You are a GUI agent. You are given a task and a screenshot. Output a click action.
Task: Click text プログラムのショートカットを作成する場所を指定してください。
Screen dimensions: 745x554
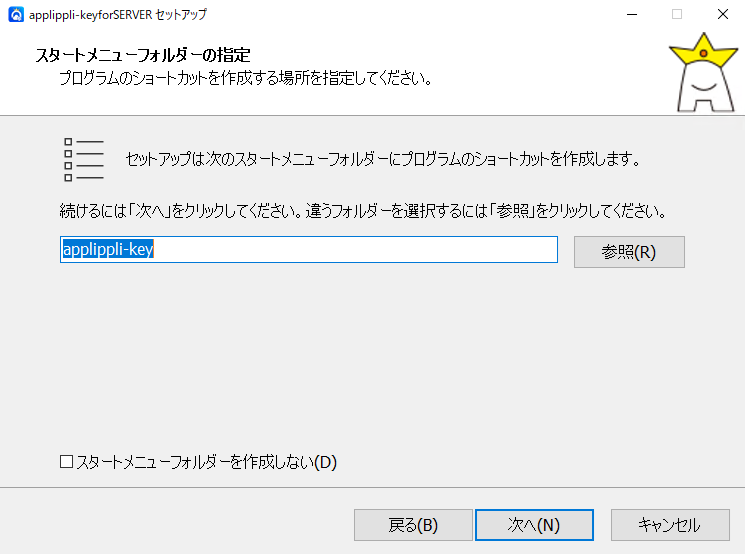coord(246,78)
